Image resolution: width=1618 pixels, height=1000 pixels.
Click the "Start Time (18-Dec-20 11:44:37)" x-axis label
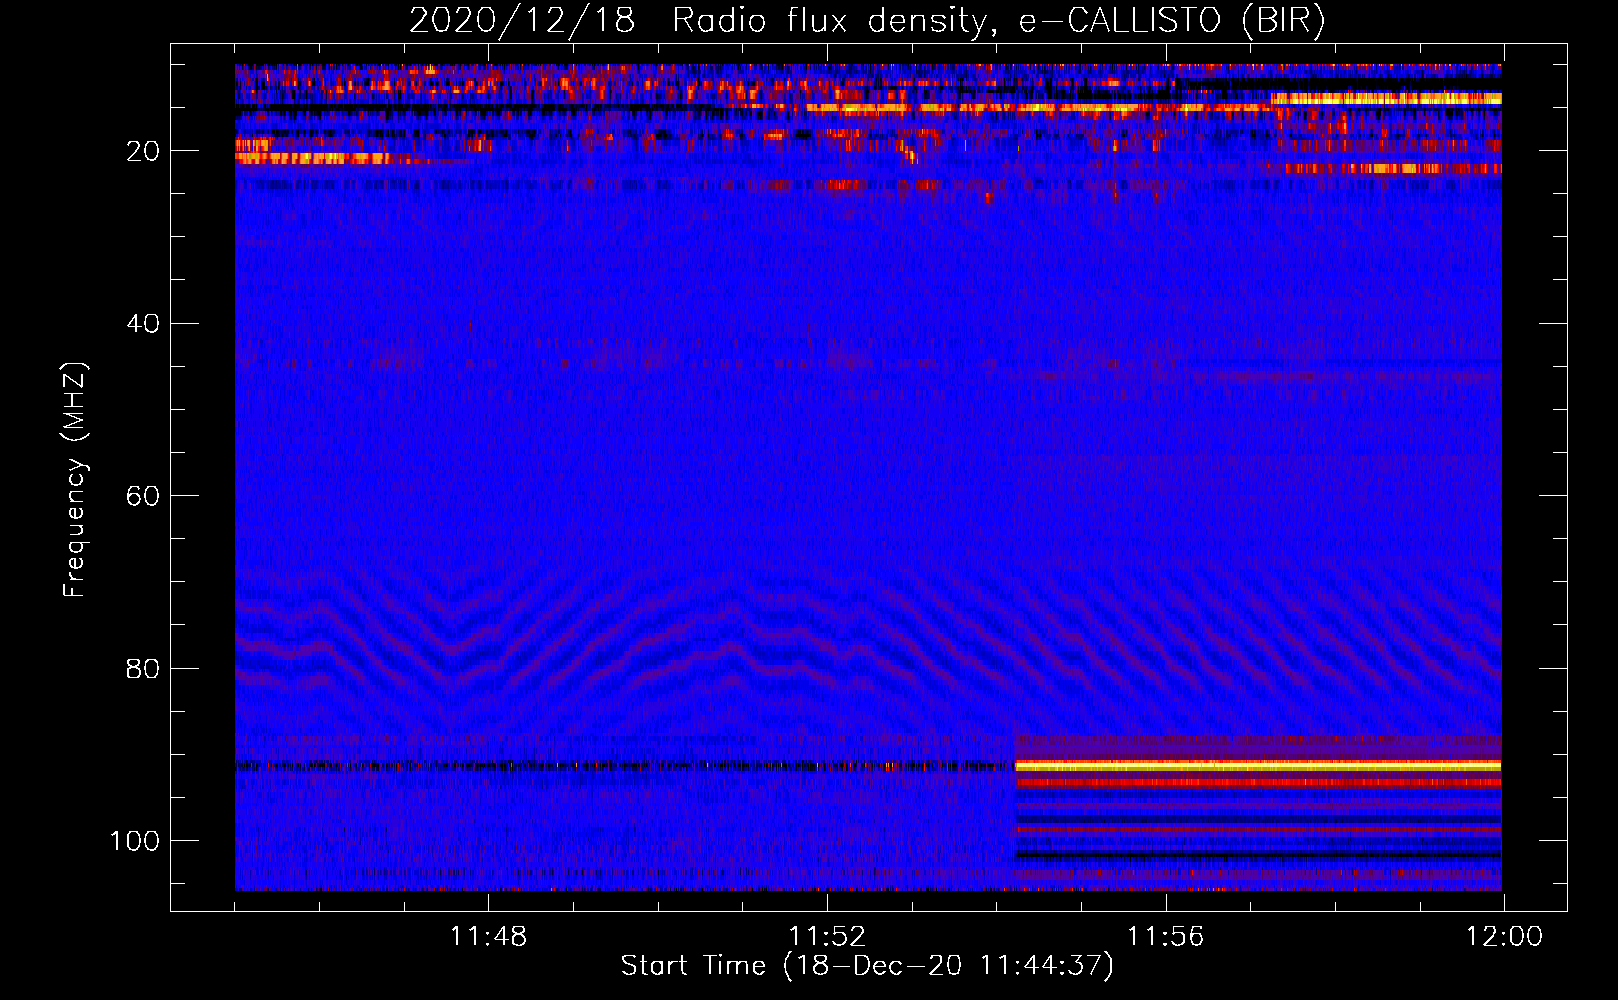(867, 966)
